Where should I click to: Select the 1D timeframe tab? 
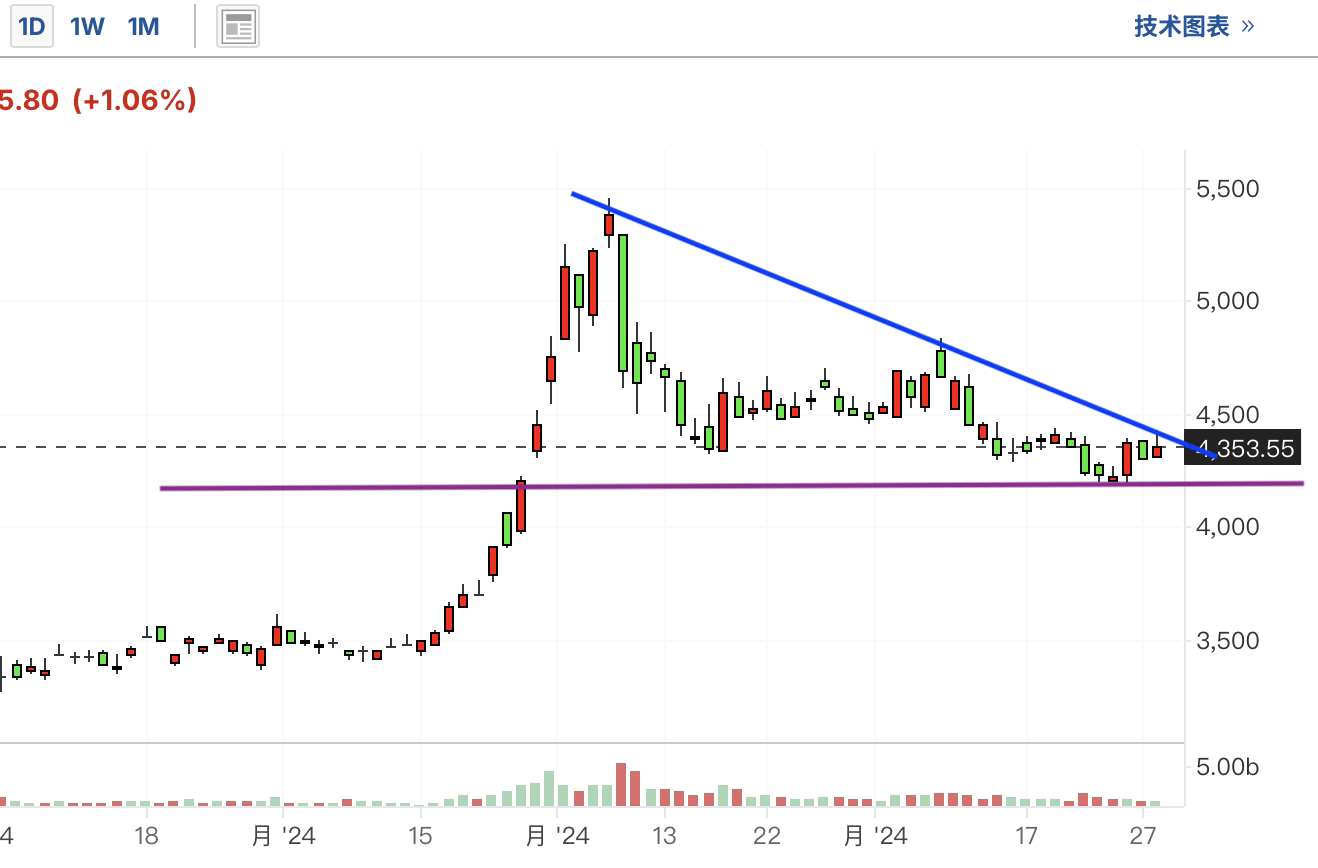[32, 27]
